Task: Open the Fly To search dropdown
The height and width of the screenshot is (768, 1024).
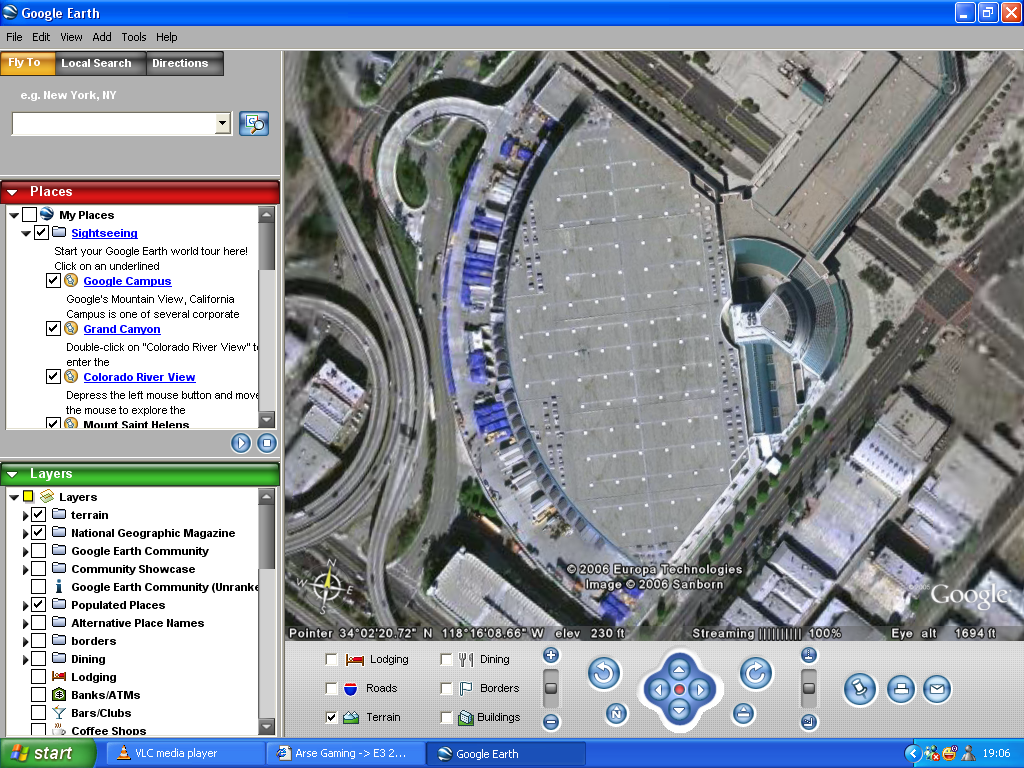Action: [x=223, y=124]
